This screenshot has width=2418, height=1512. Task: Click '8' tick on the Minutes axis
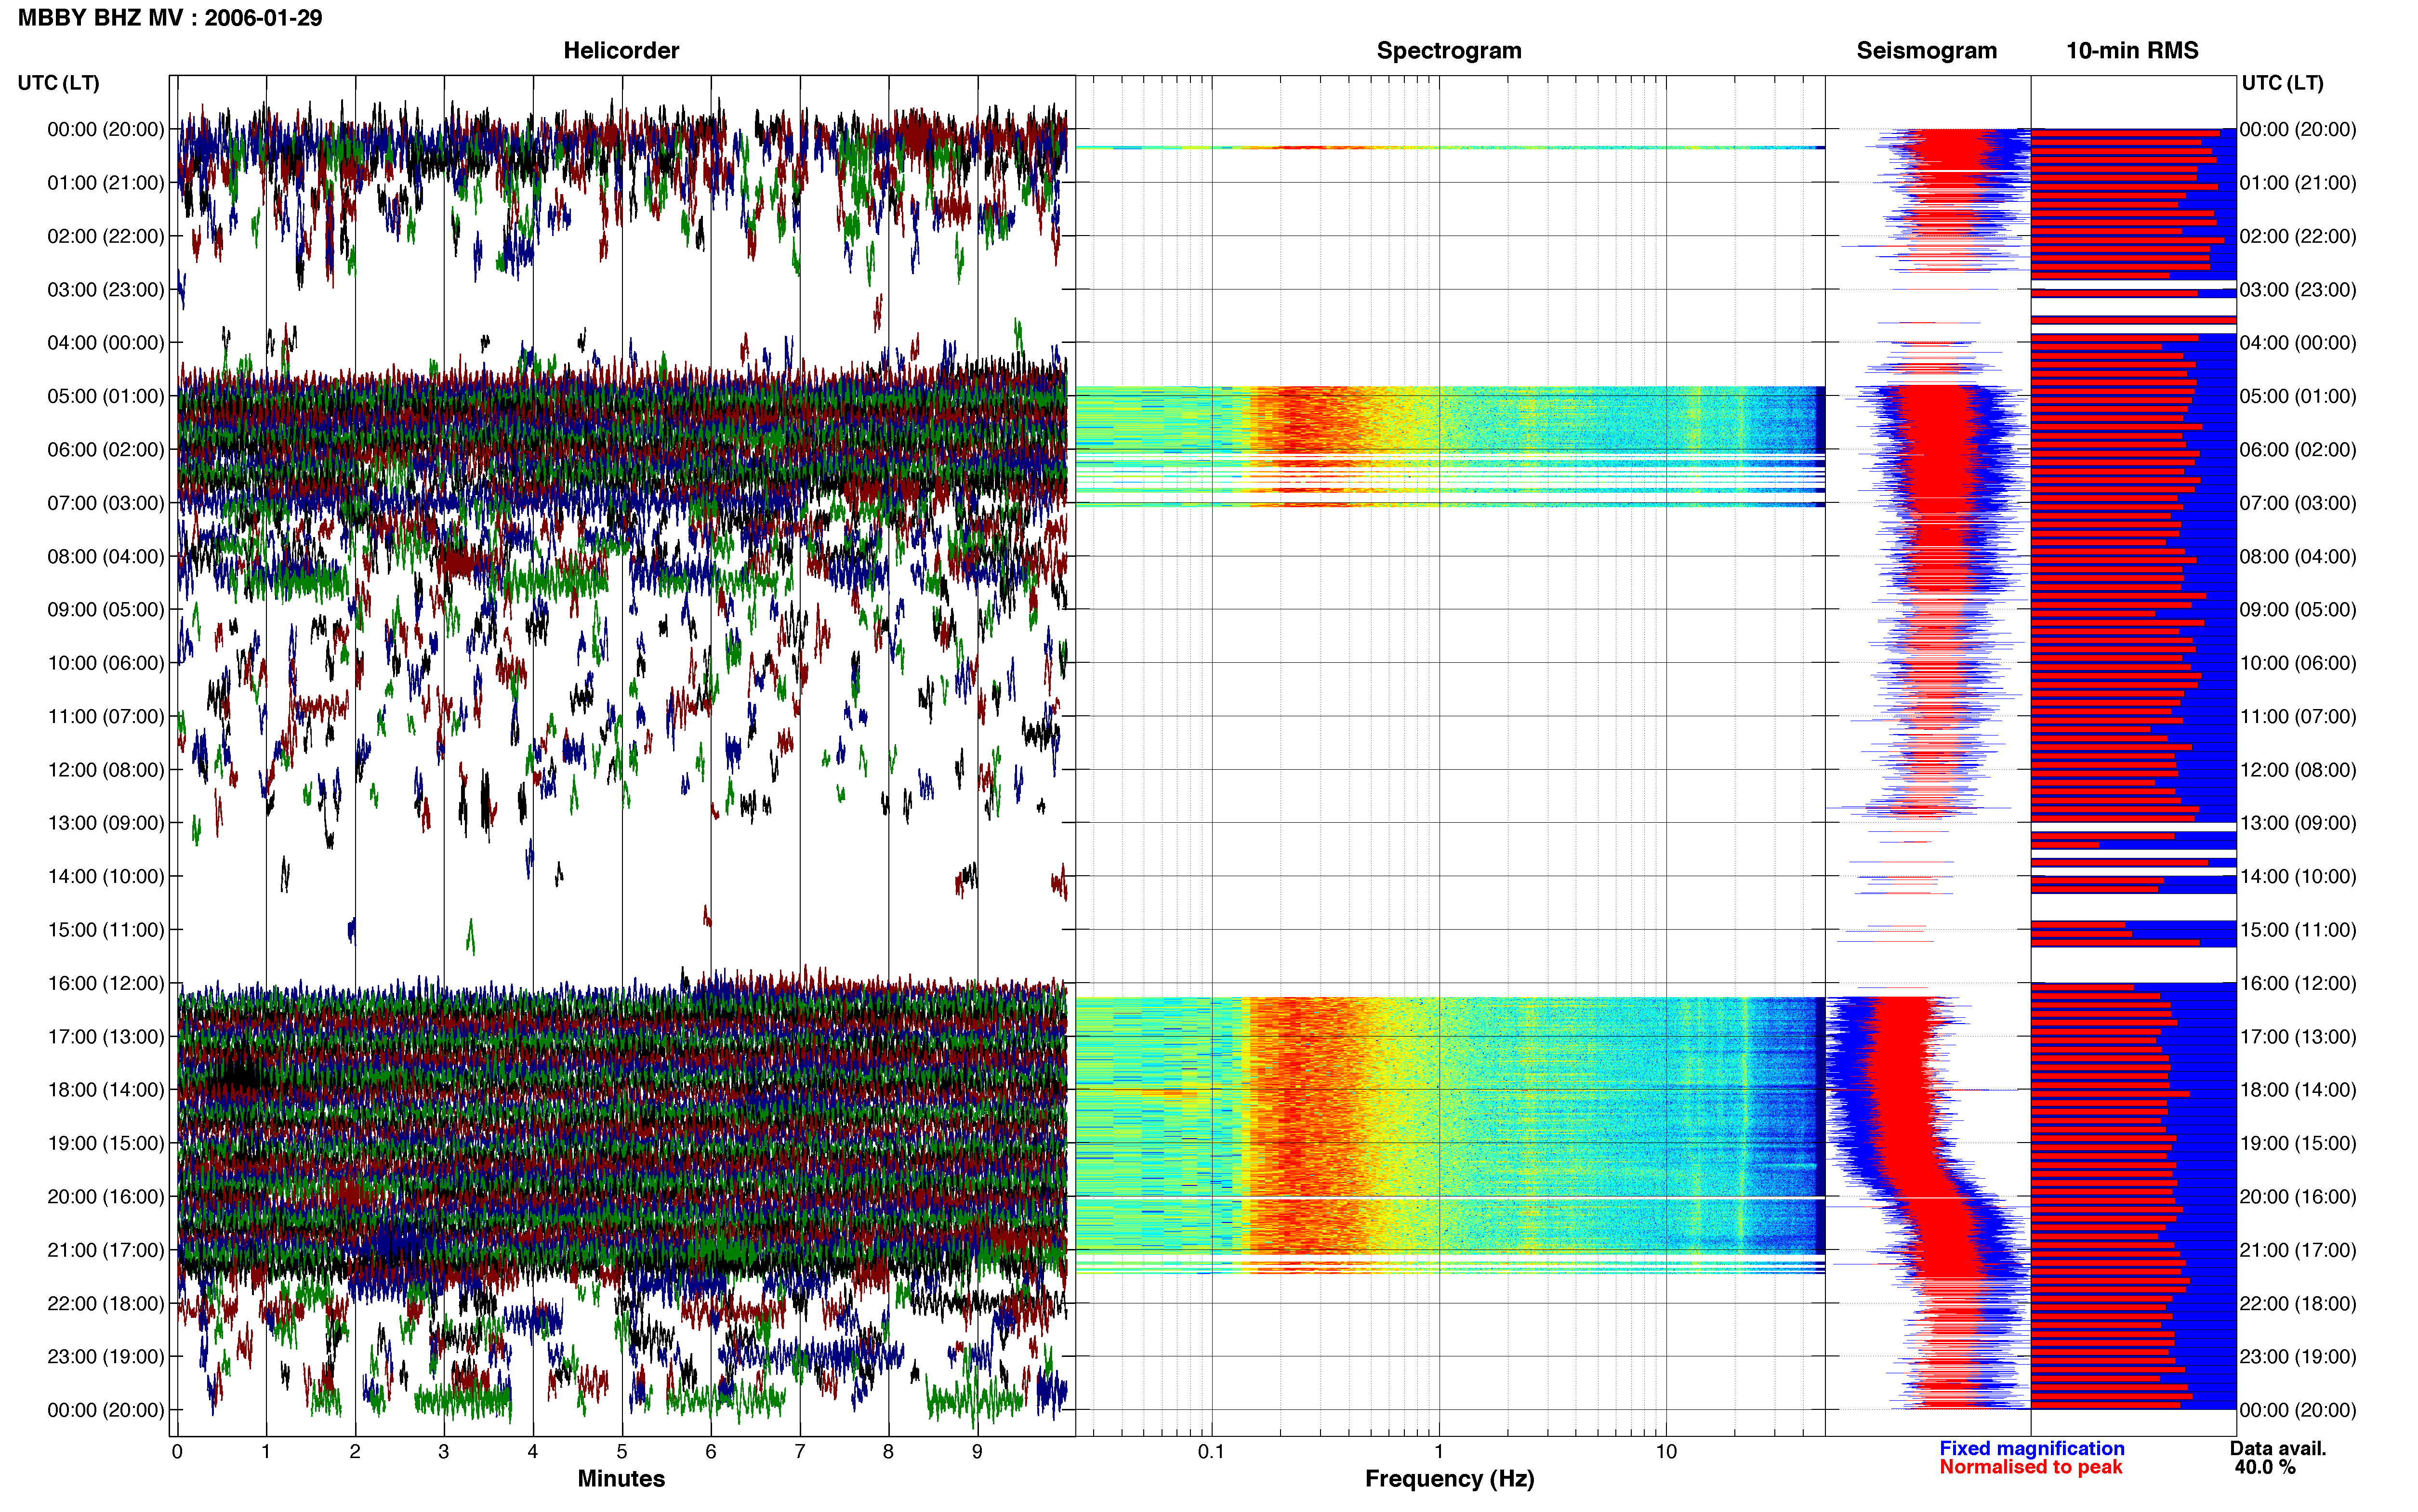[888, 1451]
